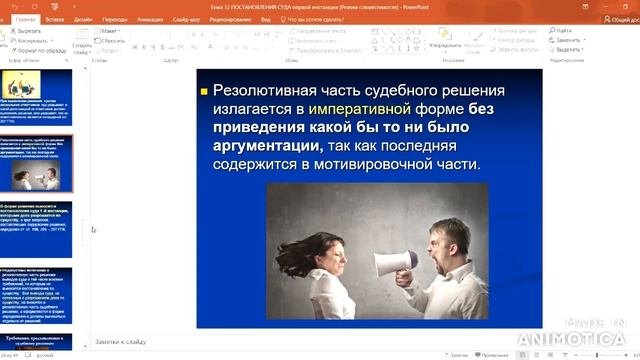The width and height of the screenshot is (640, 360).
Task: Toggle Примечания comments pane in status bar
Action: [492, 355]
